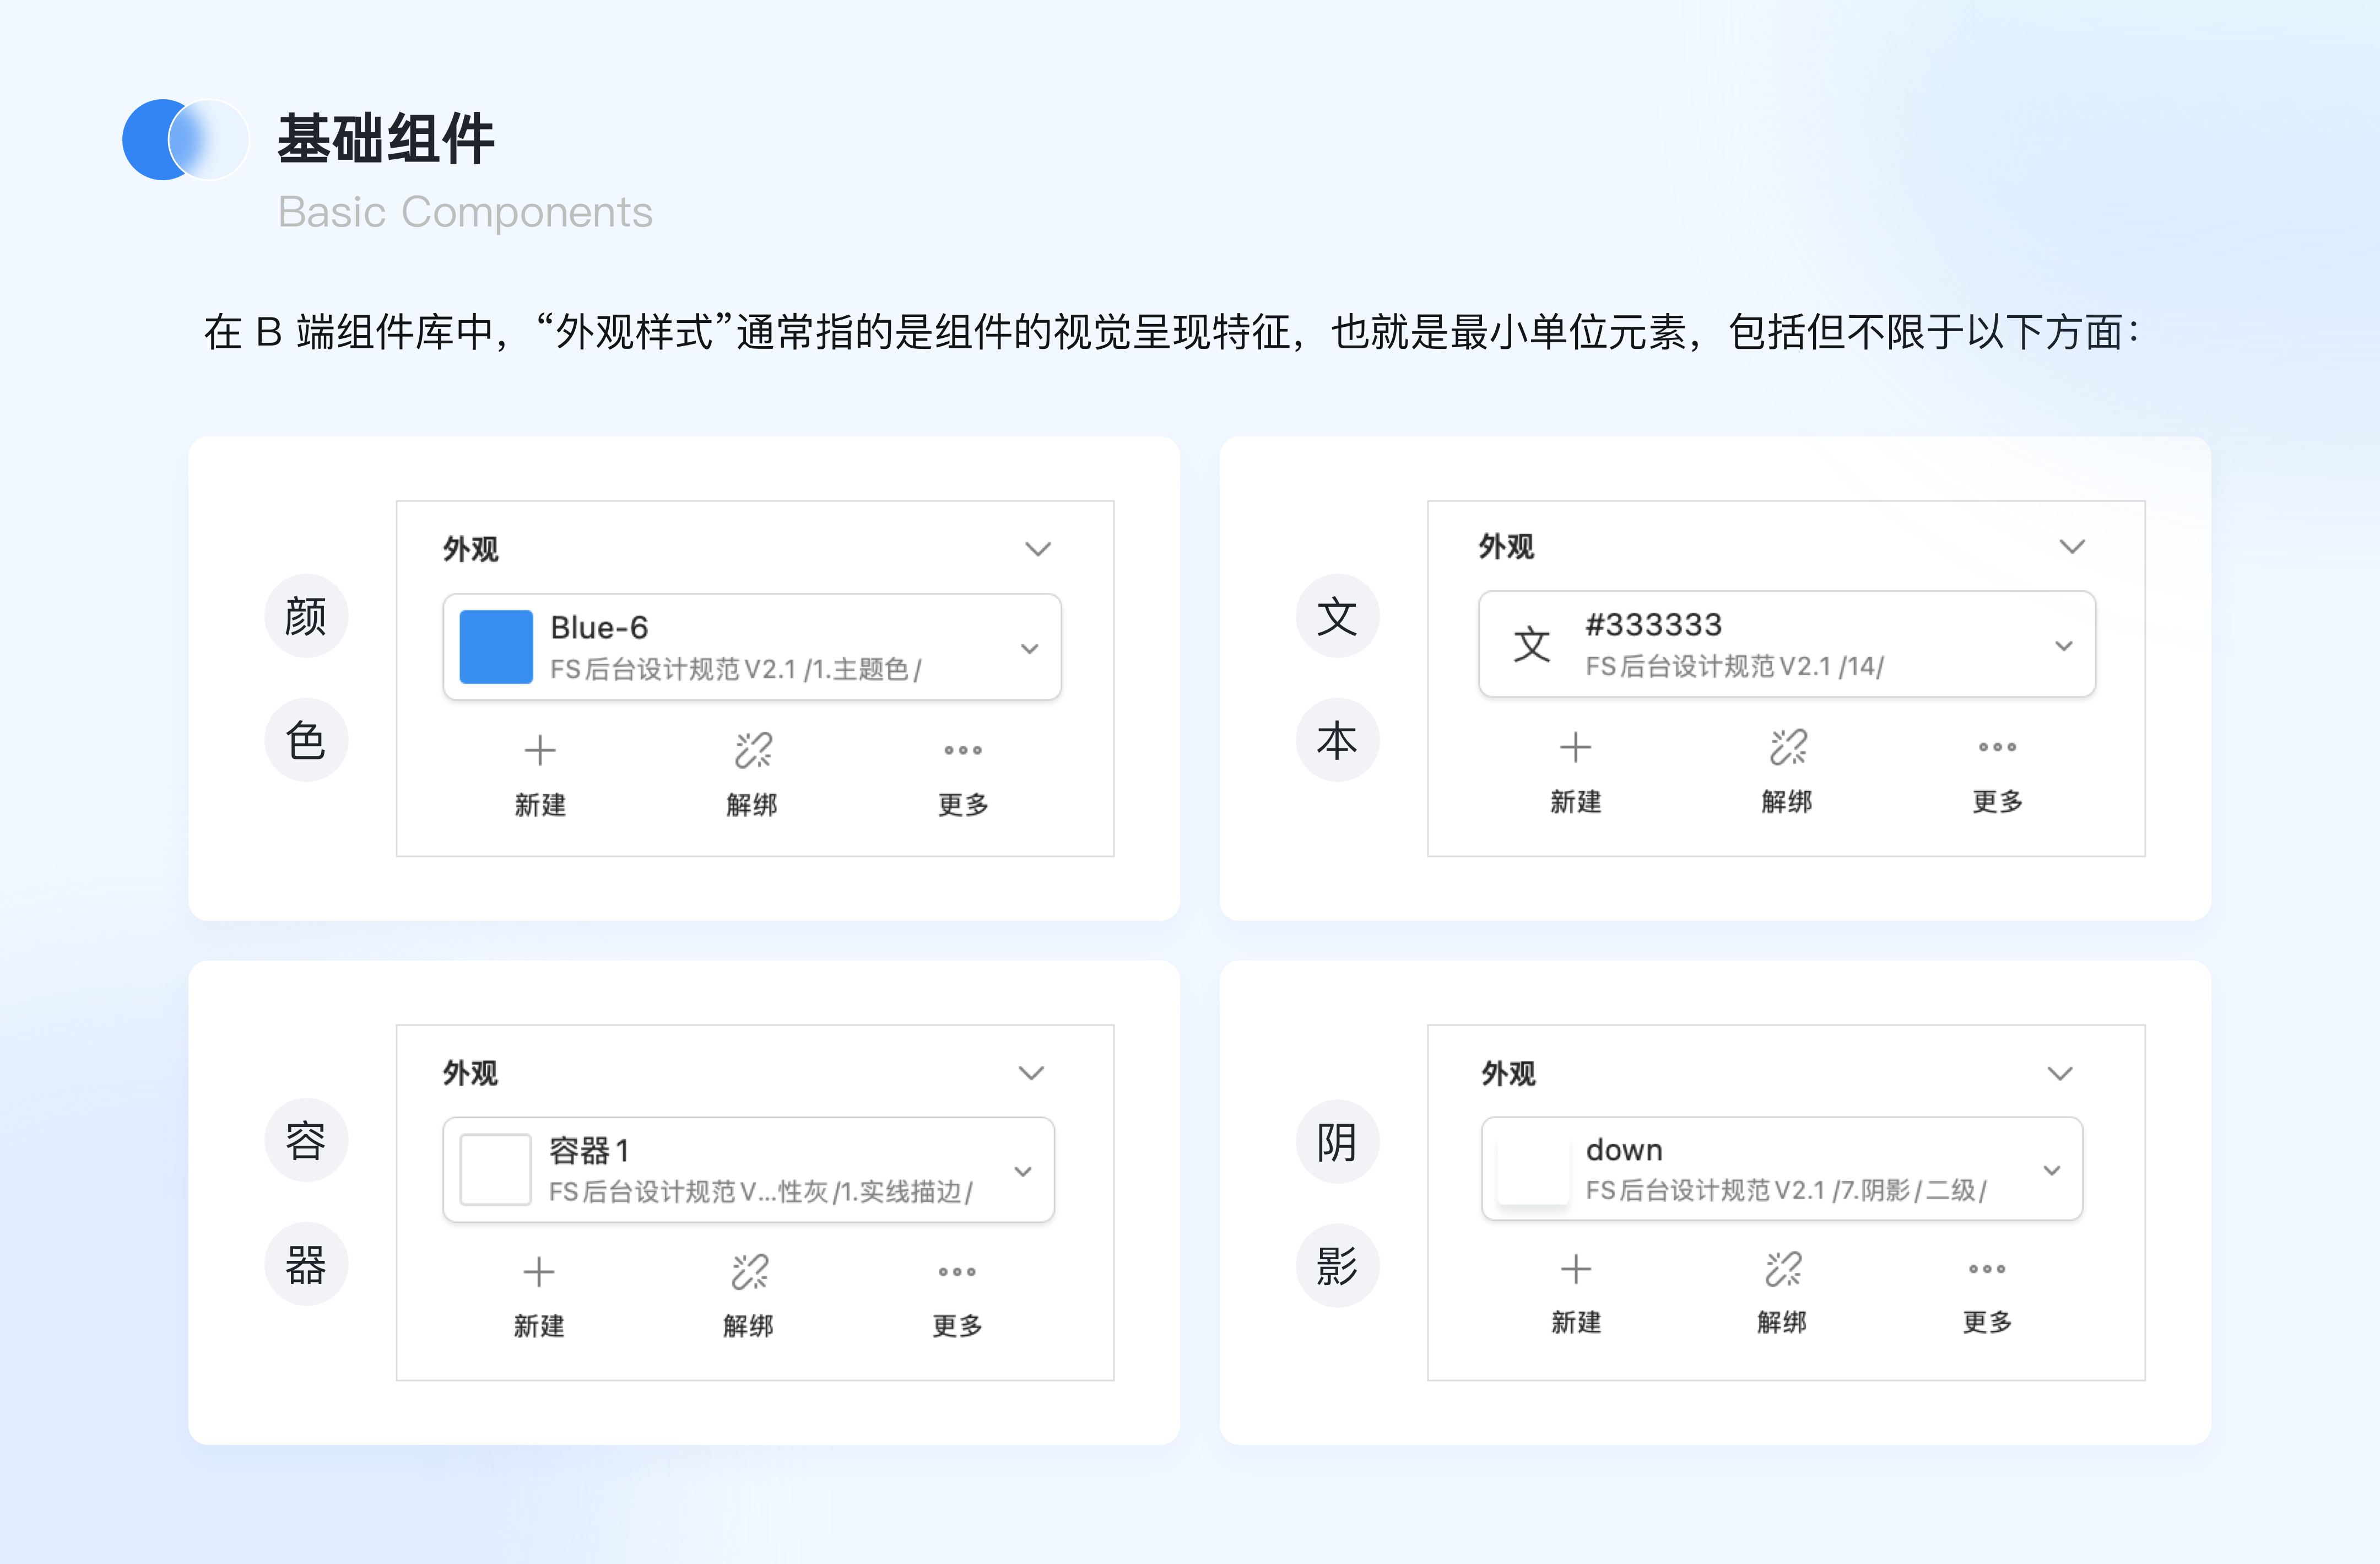Click the round 阴 label badge

[1337, 1142]
